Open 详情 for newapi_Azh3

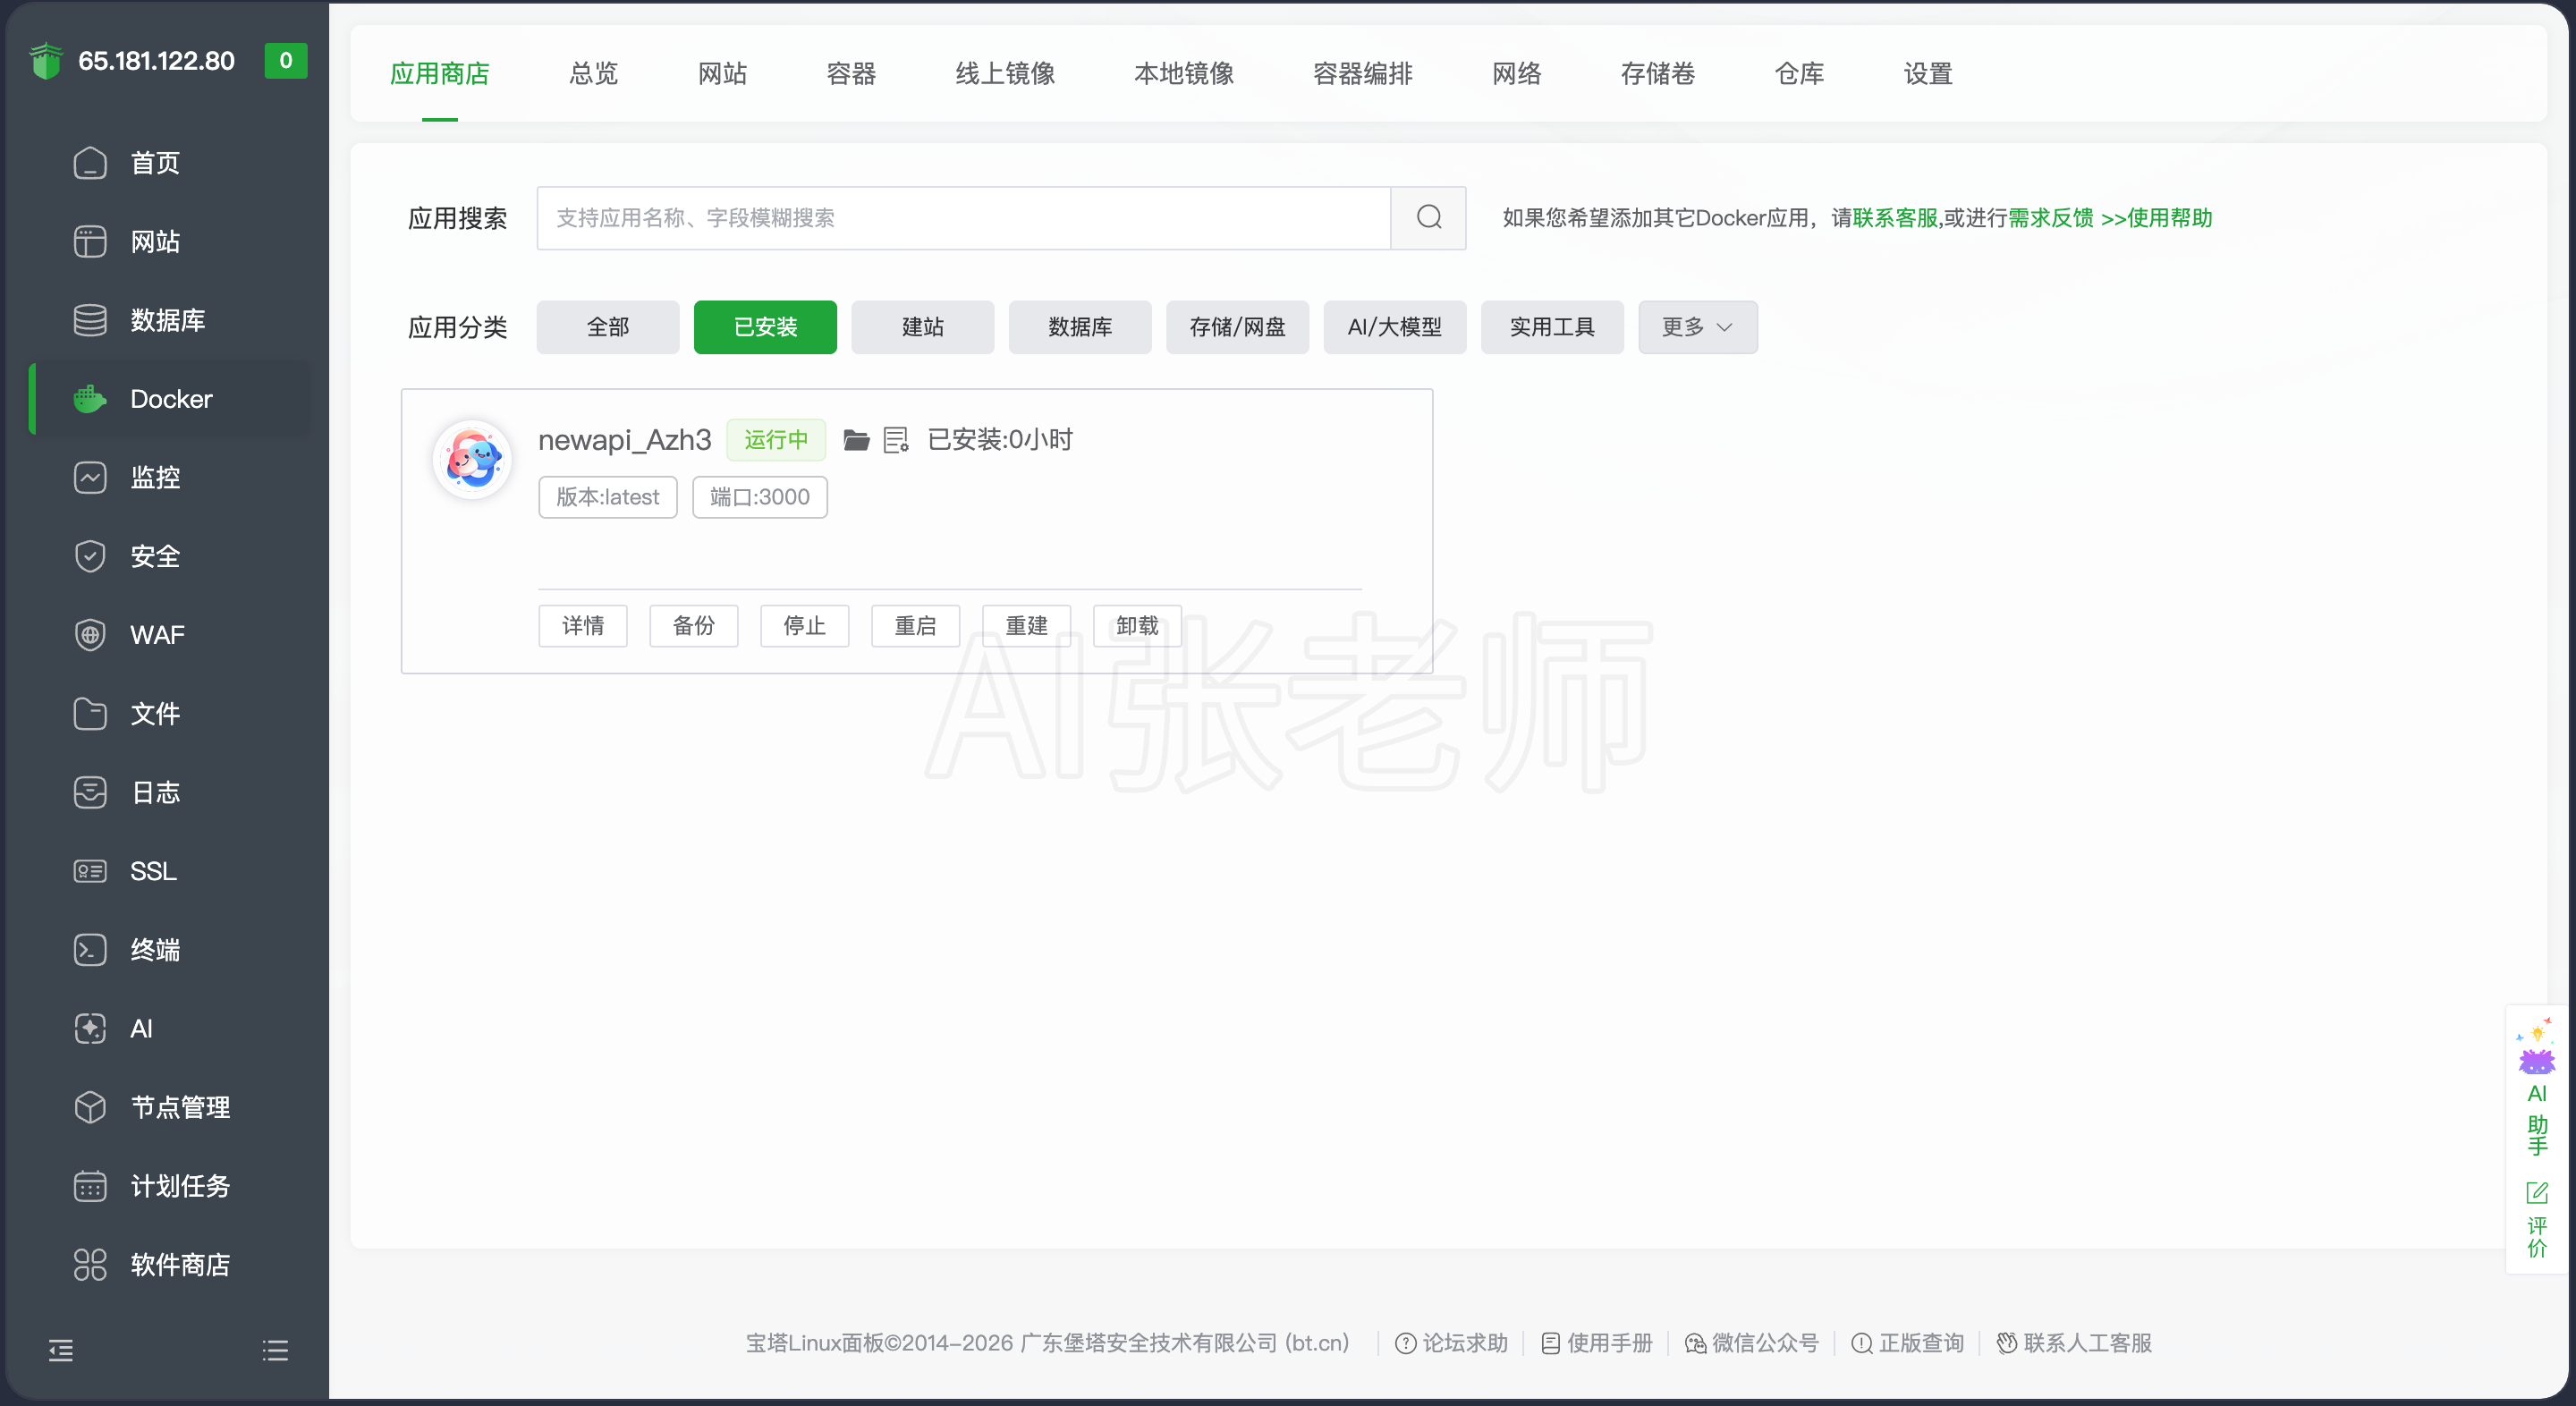tap(583, 626)
